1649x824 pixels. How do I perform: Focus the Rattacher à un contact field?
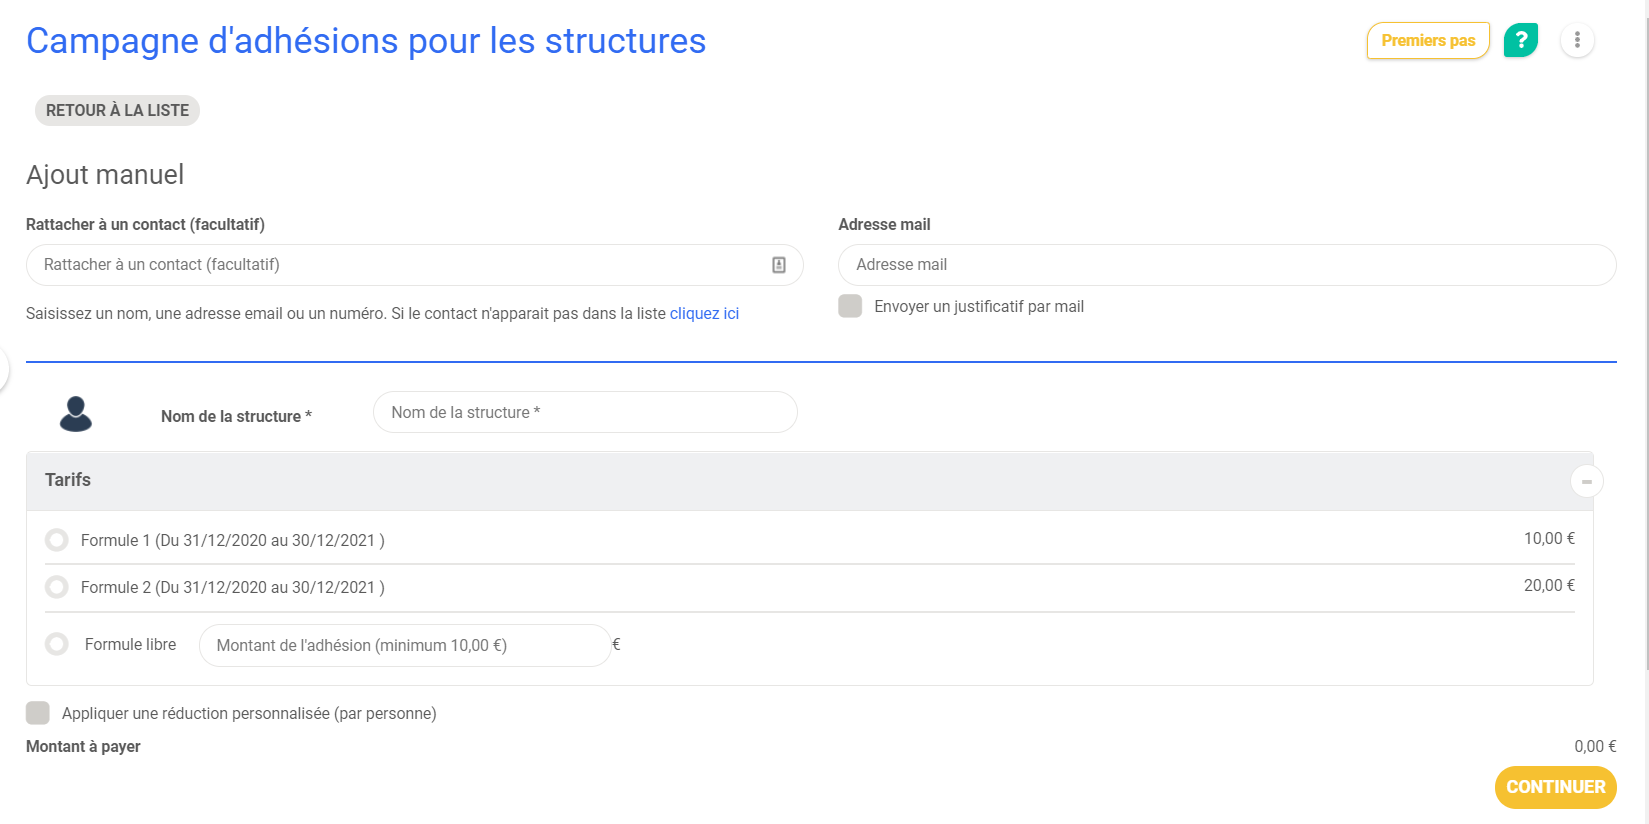[400, 265]
